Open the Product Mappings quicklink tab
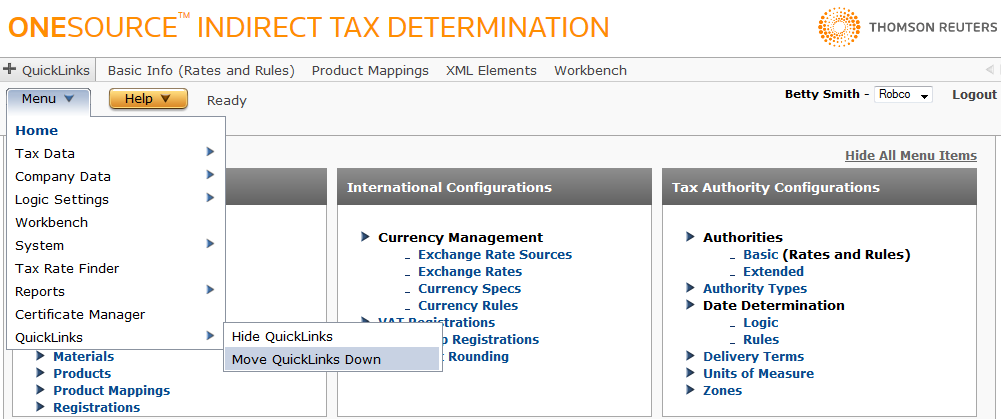This screenshot has width=1001, height=419. [x=370, y=70]
